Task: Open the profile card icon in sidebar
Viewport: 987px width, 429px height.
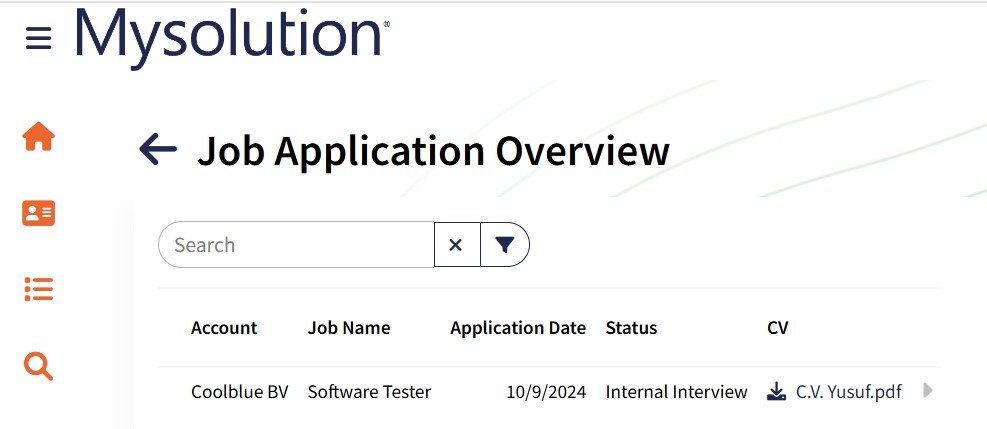Action: [39, 213]
